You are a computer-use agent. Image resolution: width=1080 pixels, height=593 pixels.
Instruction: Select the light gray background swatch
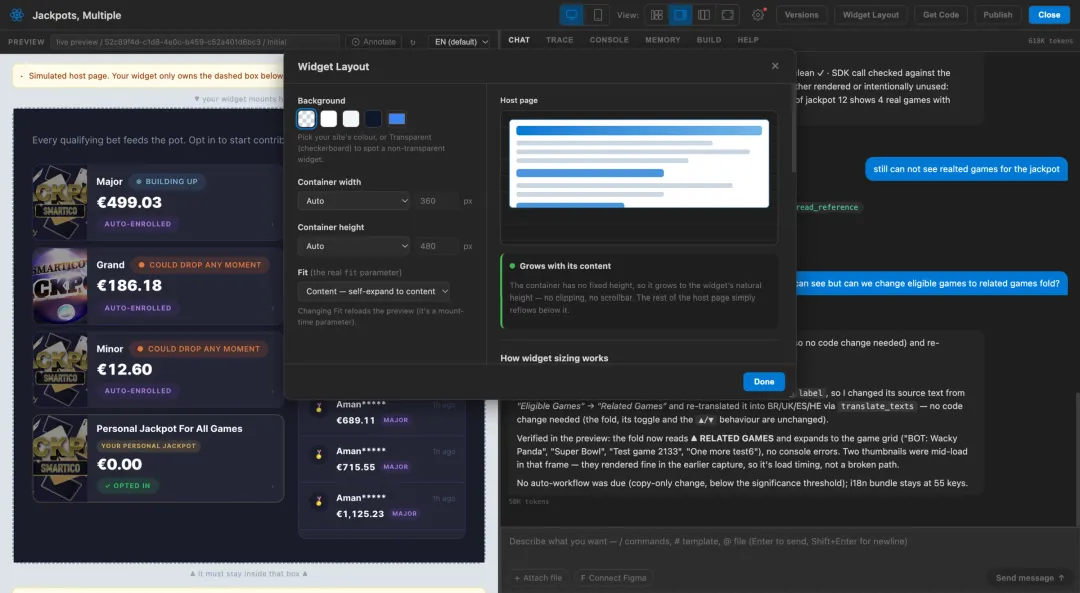(x=351, y=118)
